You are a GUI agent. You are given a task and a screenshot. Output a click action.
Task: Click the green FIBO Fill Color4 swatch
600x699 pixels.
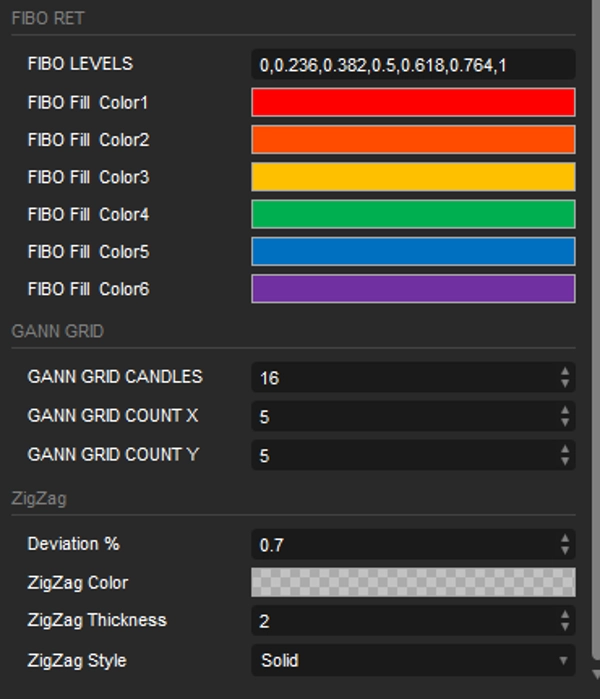point(412,214)
